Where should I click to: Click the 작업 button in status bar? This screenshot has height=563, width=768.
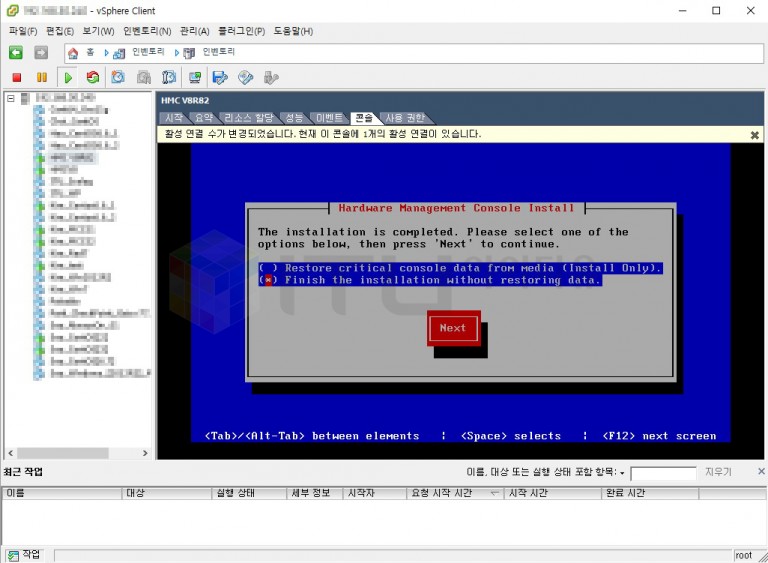[x=25, y=554]
